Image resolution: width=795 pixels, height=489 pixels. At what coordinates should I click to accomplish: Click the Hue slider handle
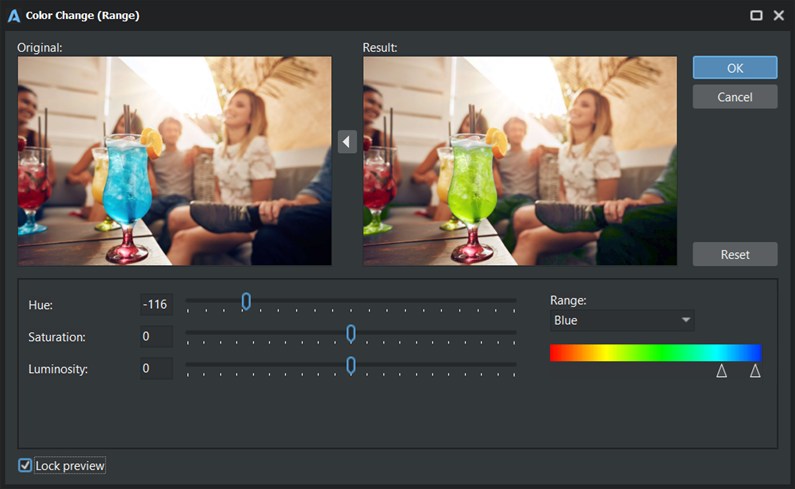(246, 301)
